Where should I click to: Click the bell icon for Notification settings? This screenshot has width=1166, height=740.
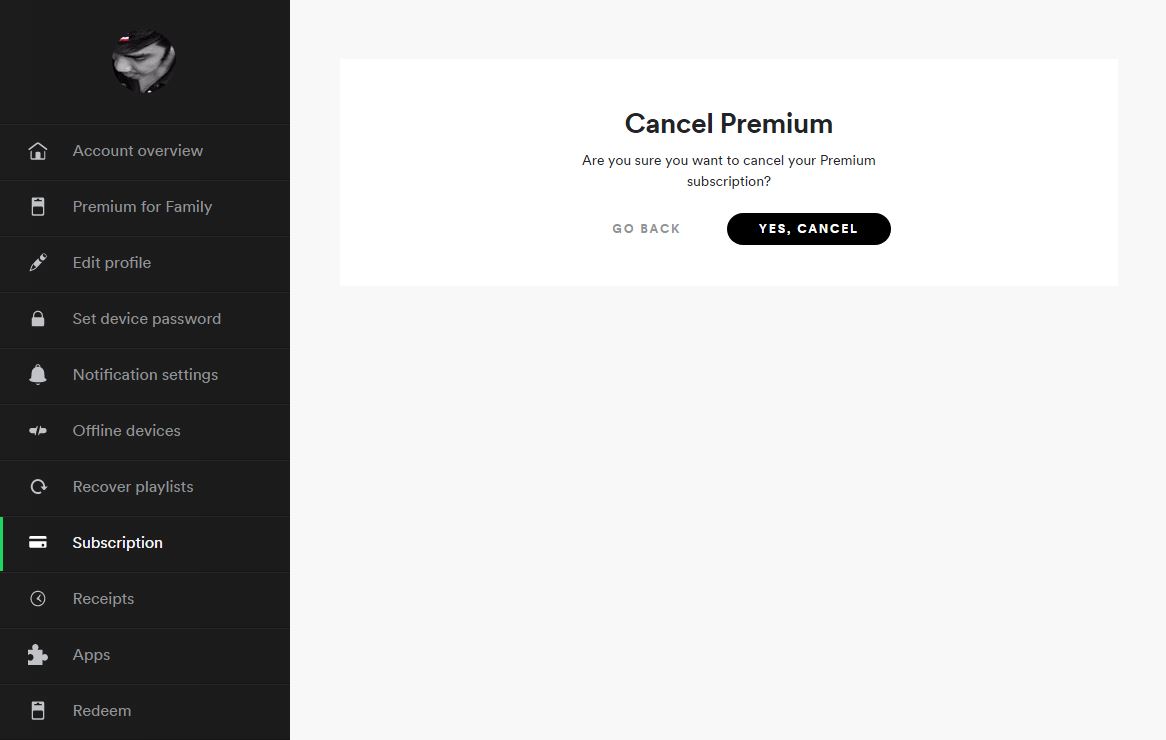38,374
